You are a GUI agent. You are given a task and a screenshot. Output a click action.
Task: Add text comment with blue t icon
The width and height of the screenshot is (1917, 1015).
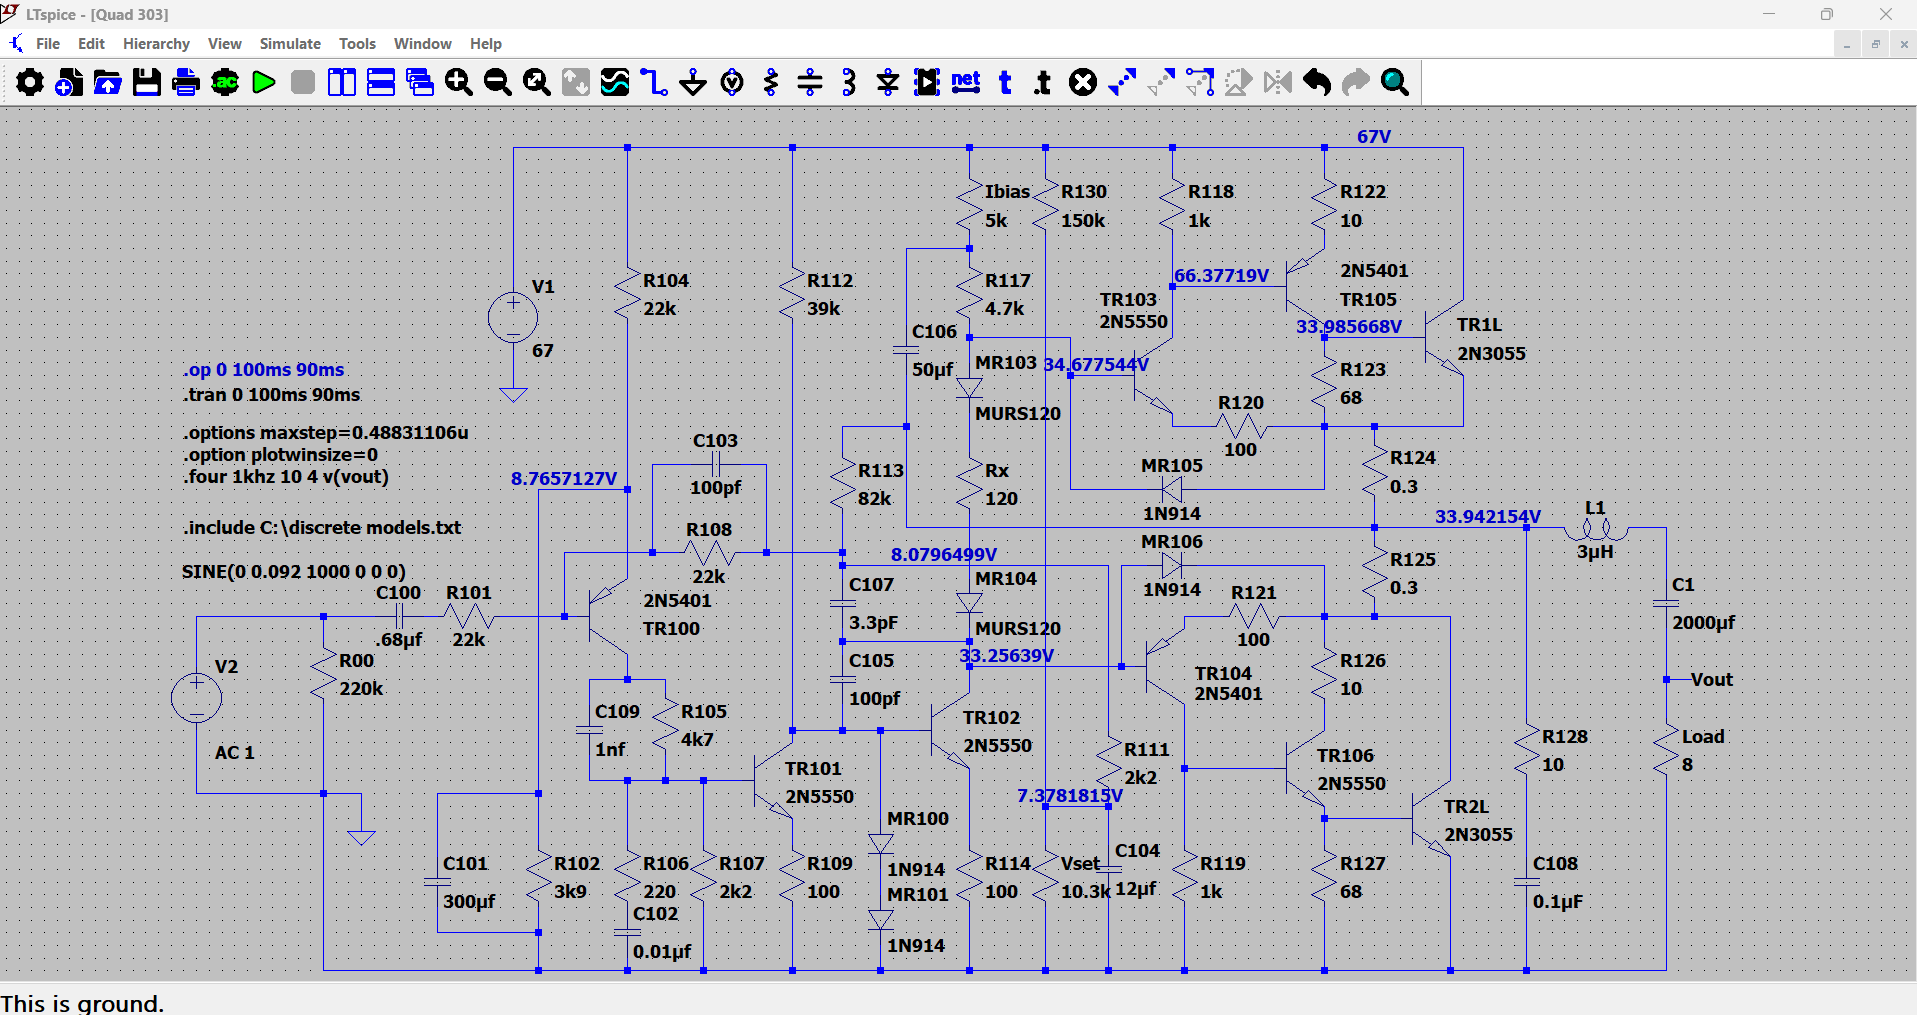pyautogui.click(x=1005, y=82)
